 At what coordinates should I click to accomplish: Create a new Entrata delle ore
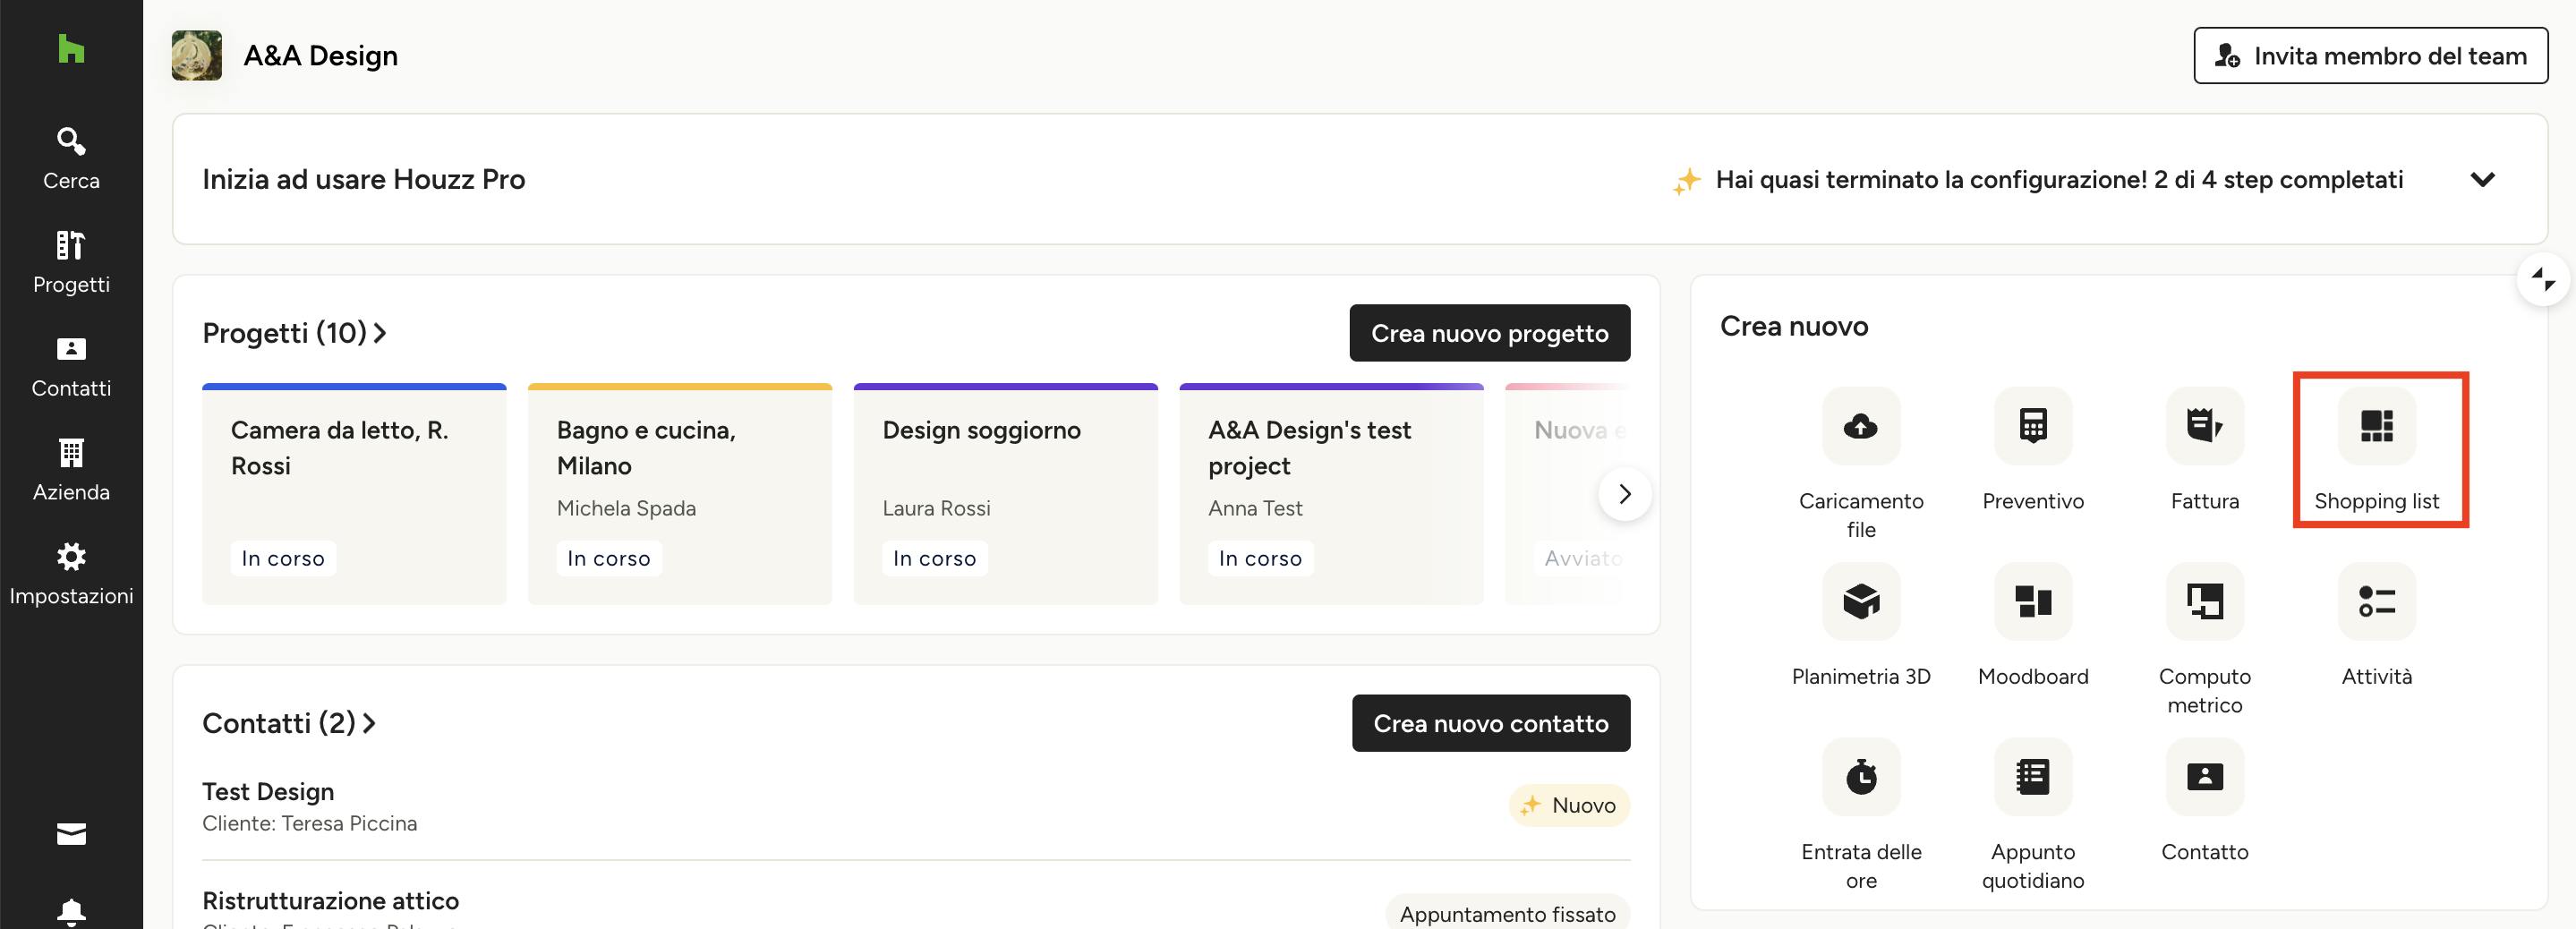tap(1860, 816)
